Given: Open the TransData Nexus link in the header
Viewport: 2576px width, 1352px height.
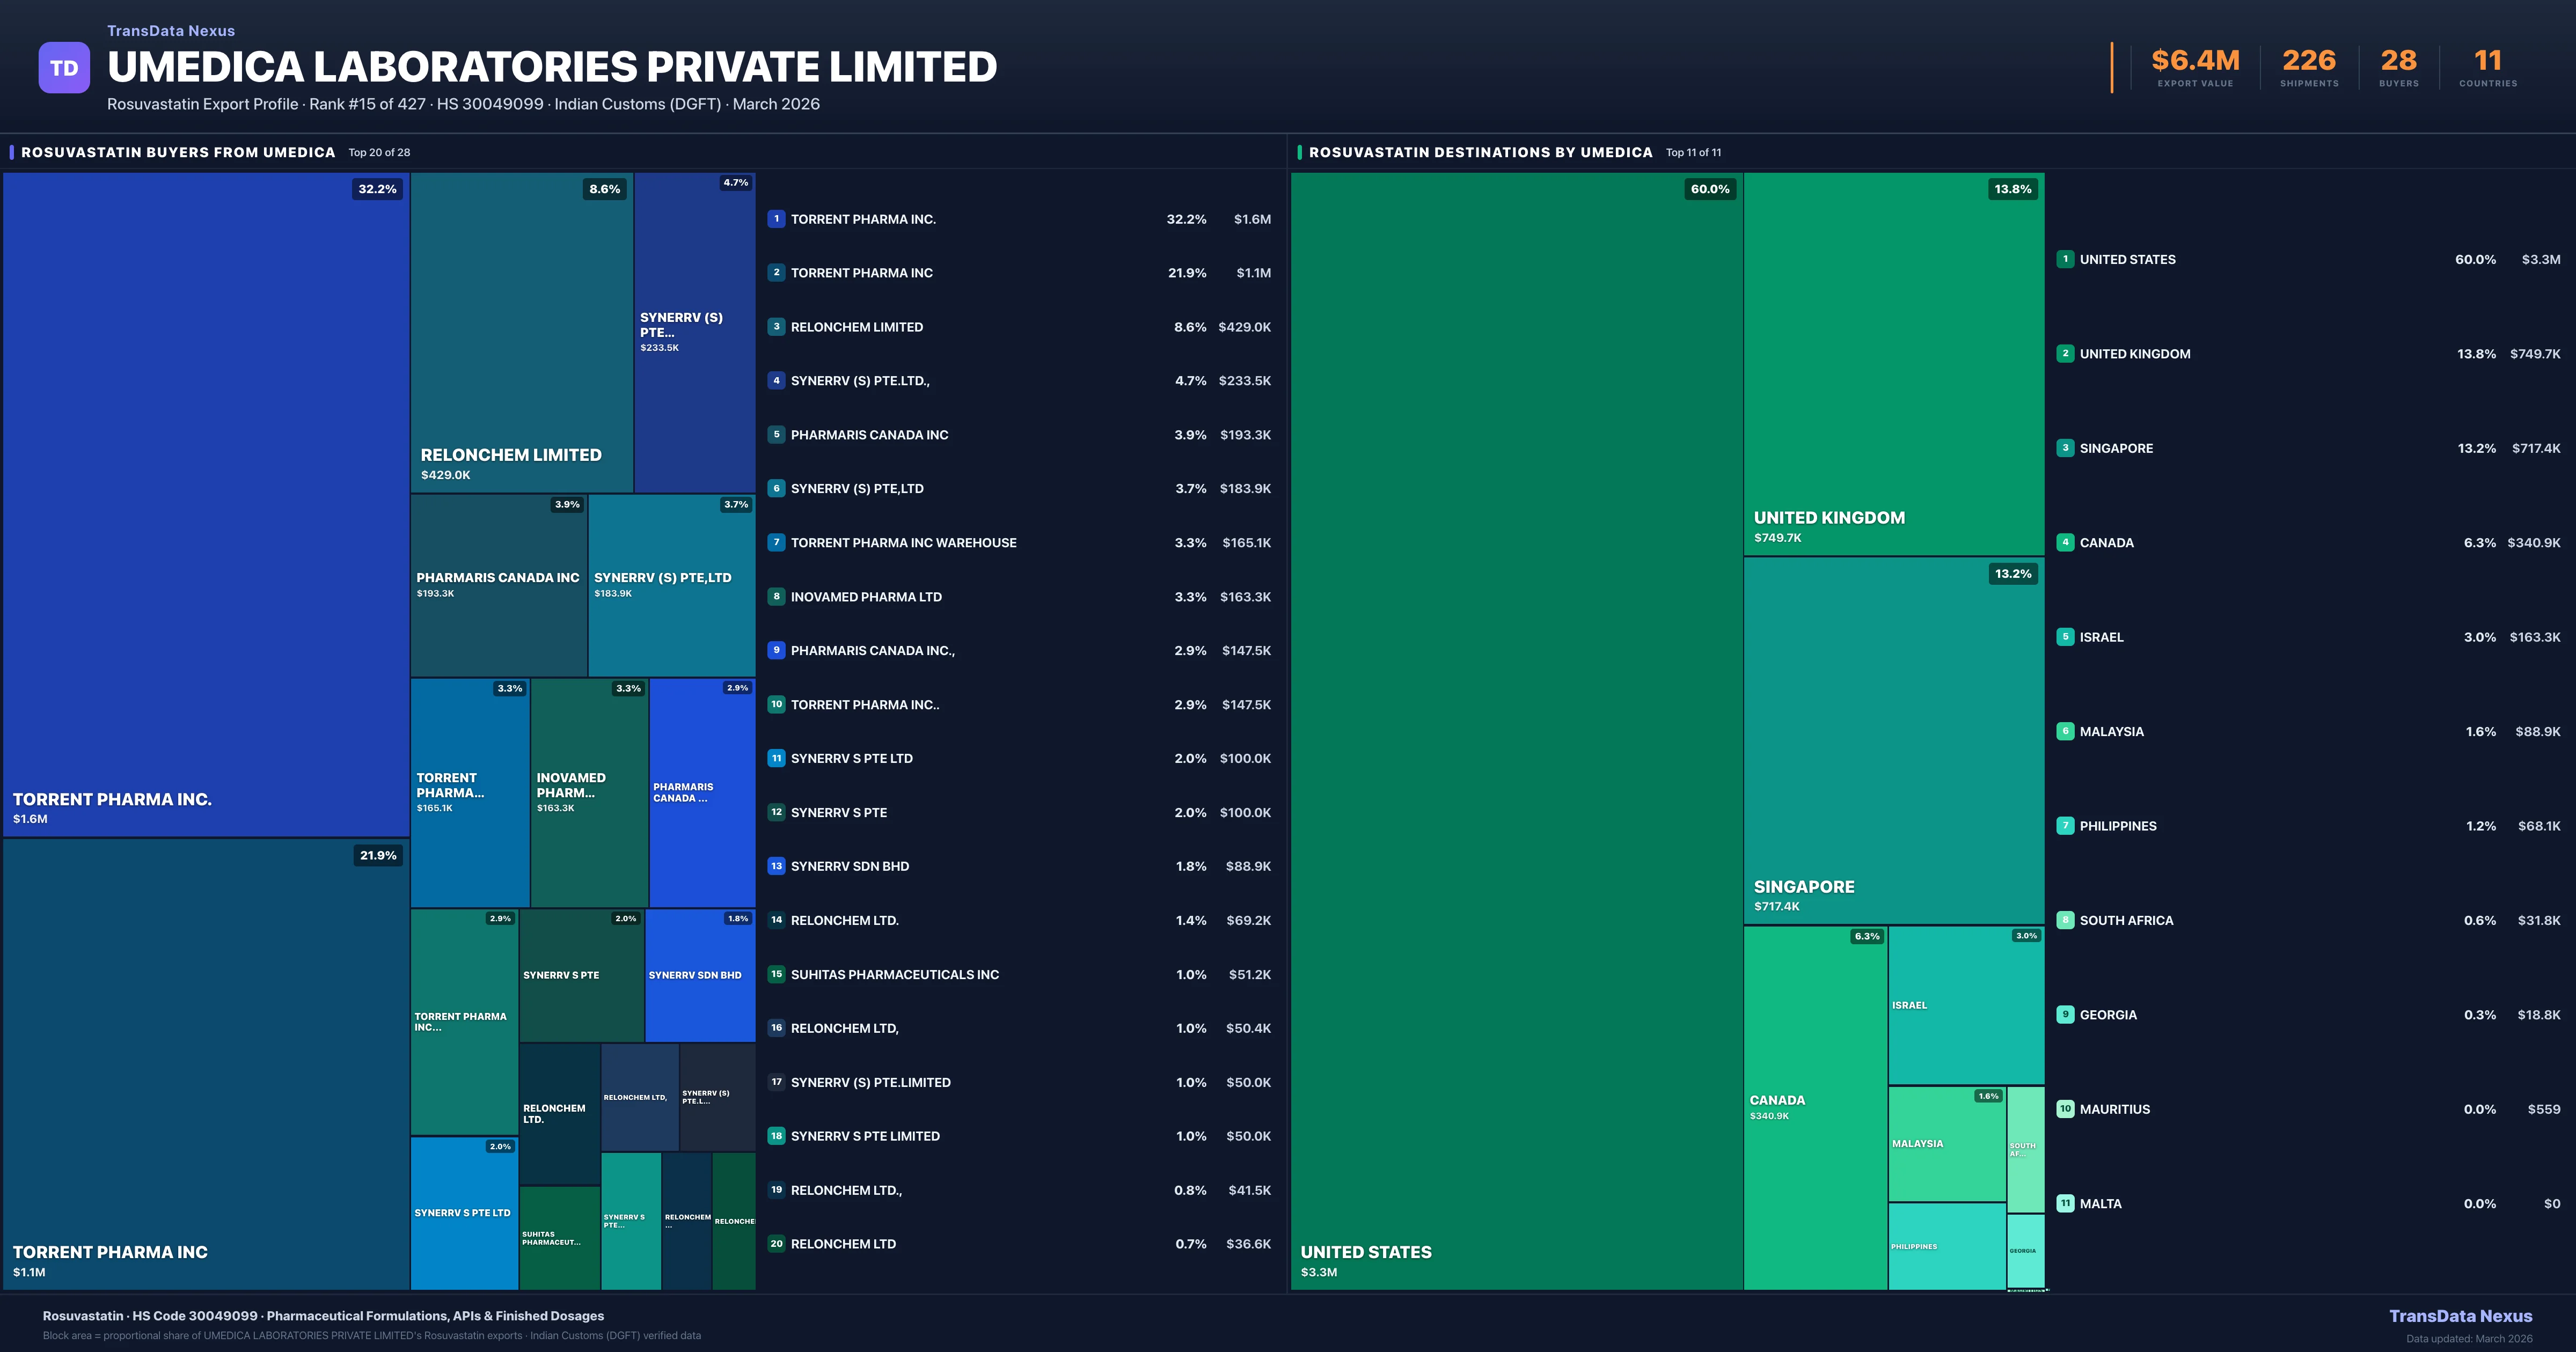Looking at the screenshot, I should pos(171,31).
